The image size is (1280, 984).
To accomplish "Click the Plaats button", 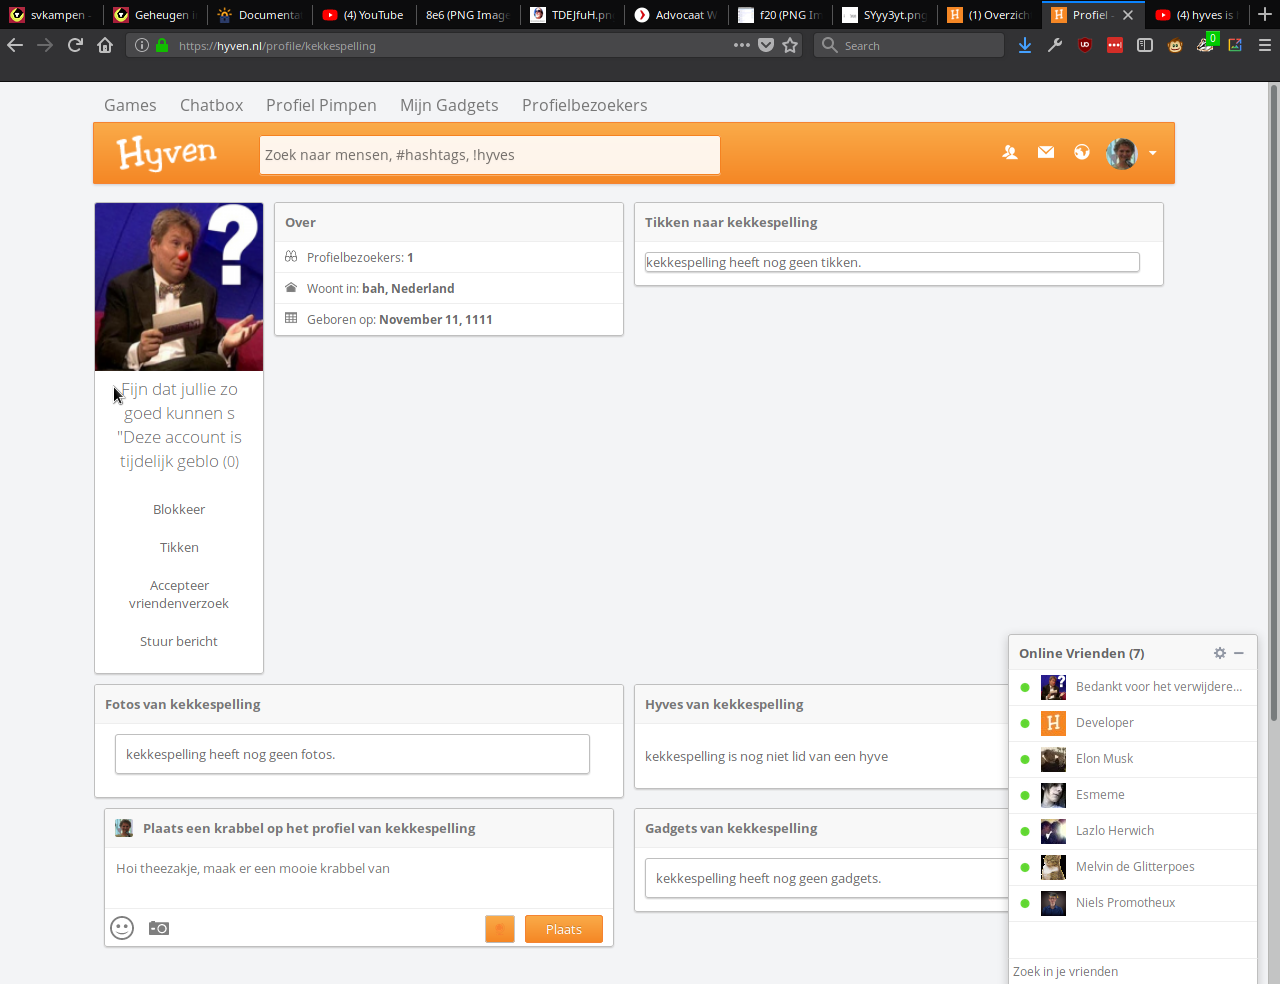I will [x=564, y=929].
